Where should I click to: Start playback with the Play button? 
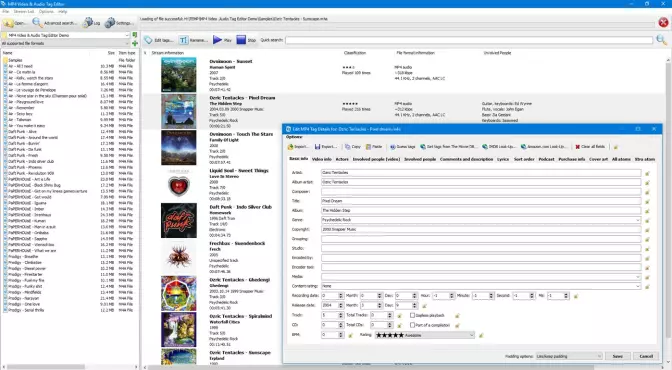[x=222, y=40]
